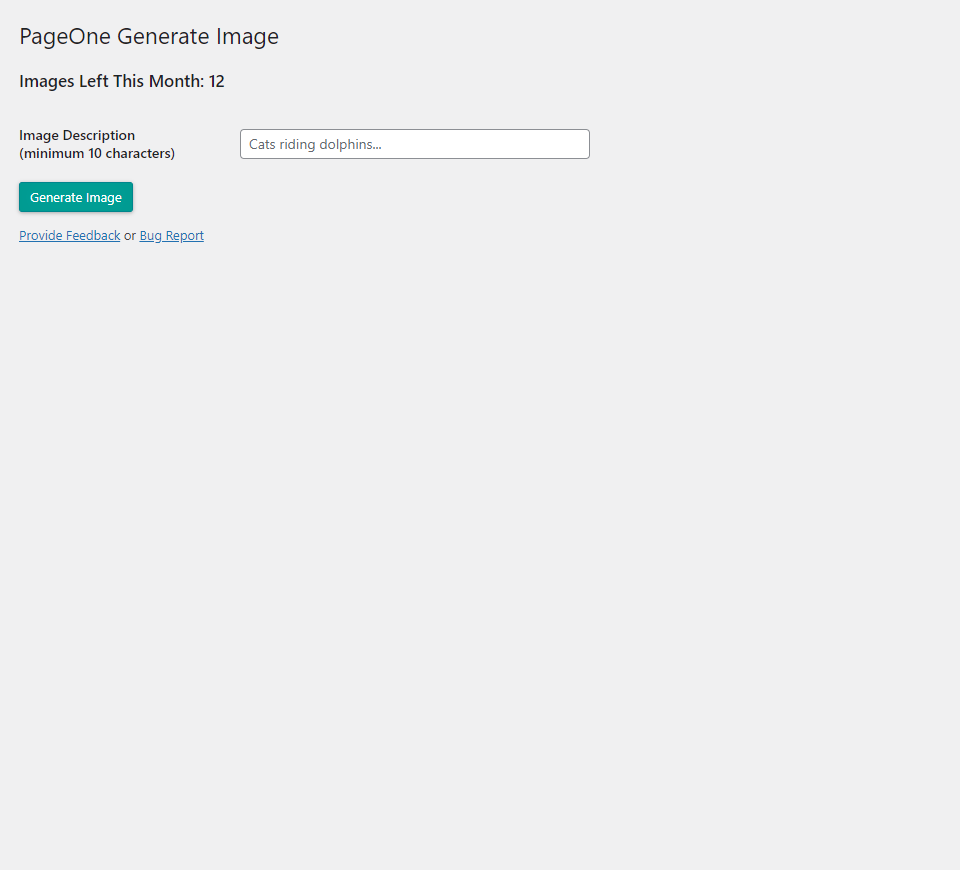This screenshot has height=870, width=960.
Task: Select 'Images Left This Month: 12' text
Action: click(122, 81)
